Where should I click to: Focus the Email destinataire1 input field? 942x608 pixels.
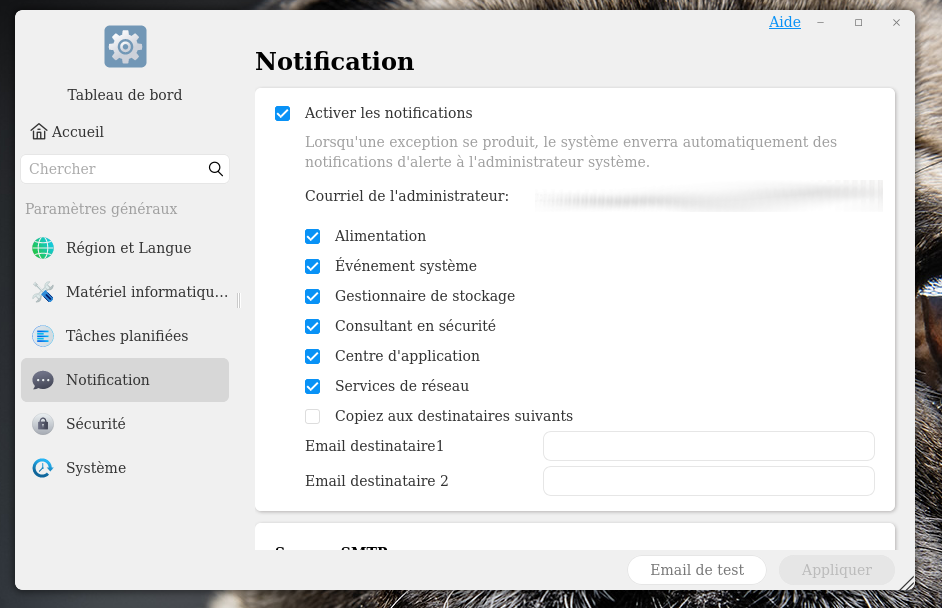(x=708, y=446)
